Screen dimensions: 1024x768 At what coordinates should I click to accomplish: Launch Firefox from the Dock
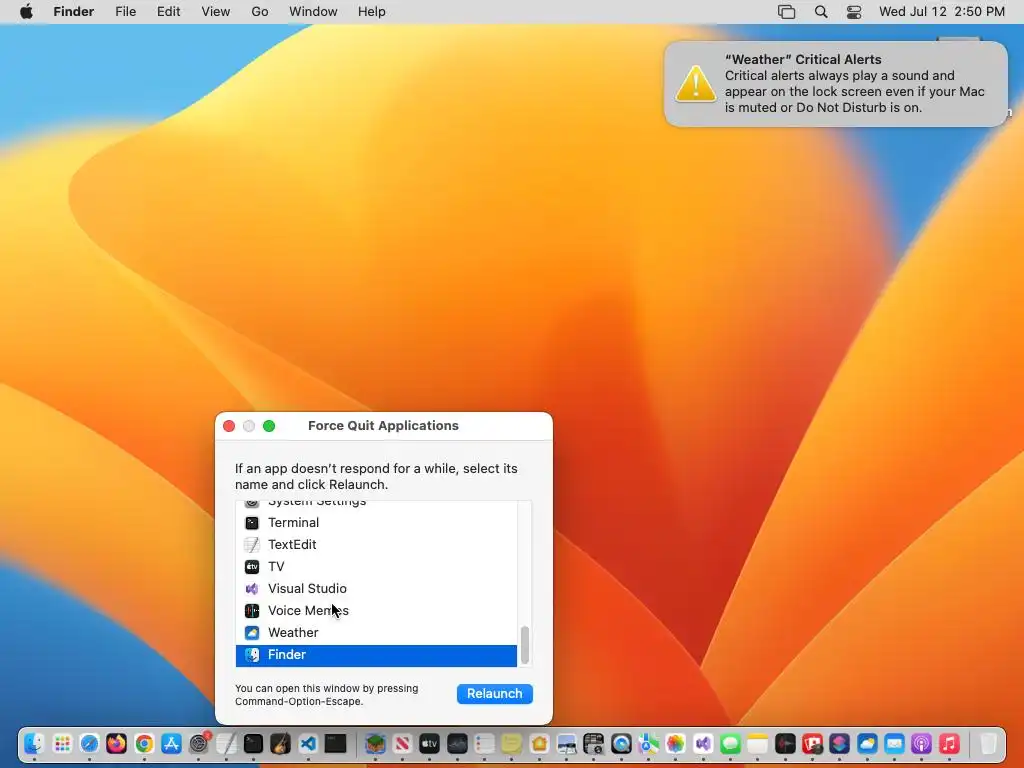pyautogui.click(x=117, y=743)
